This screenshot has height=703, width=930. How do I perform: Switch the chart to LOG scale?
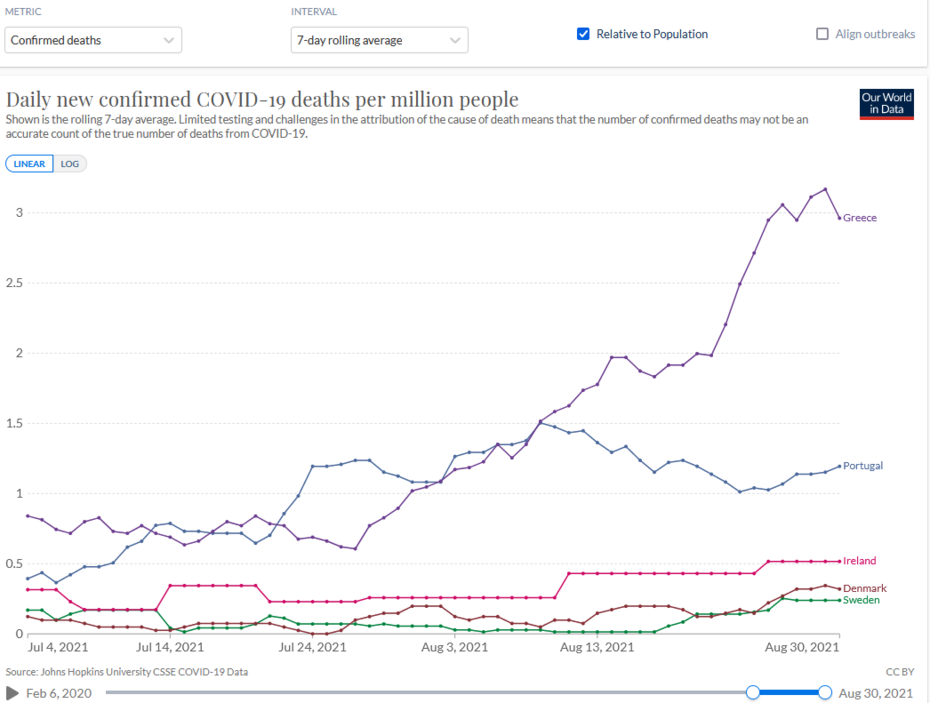tap(70, 164)
